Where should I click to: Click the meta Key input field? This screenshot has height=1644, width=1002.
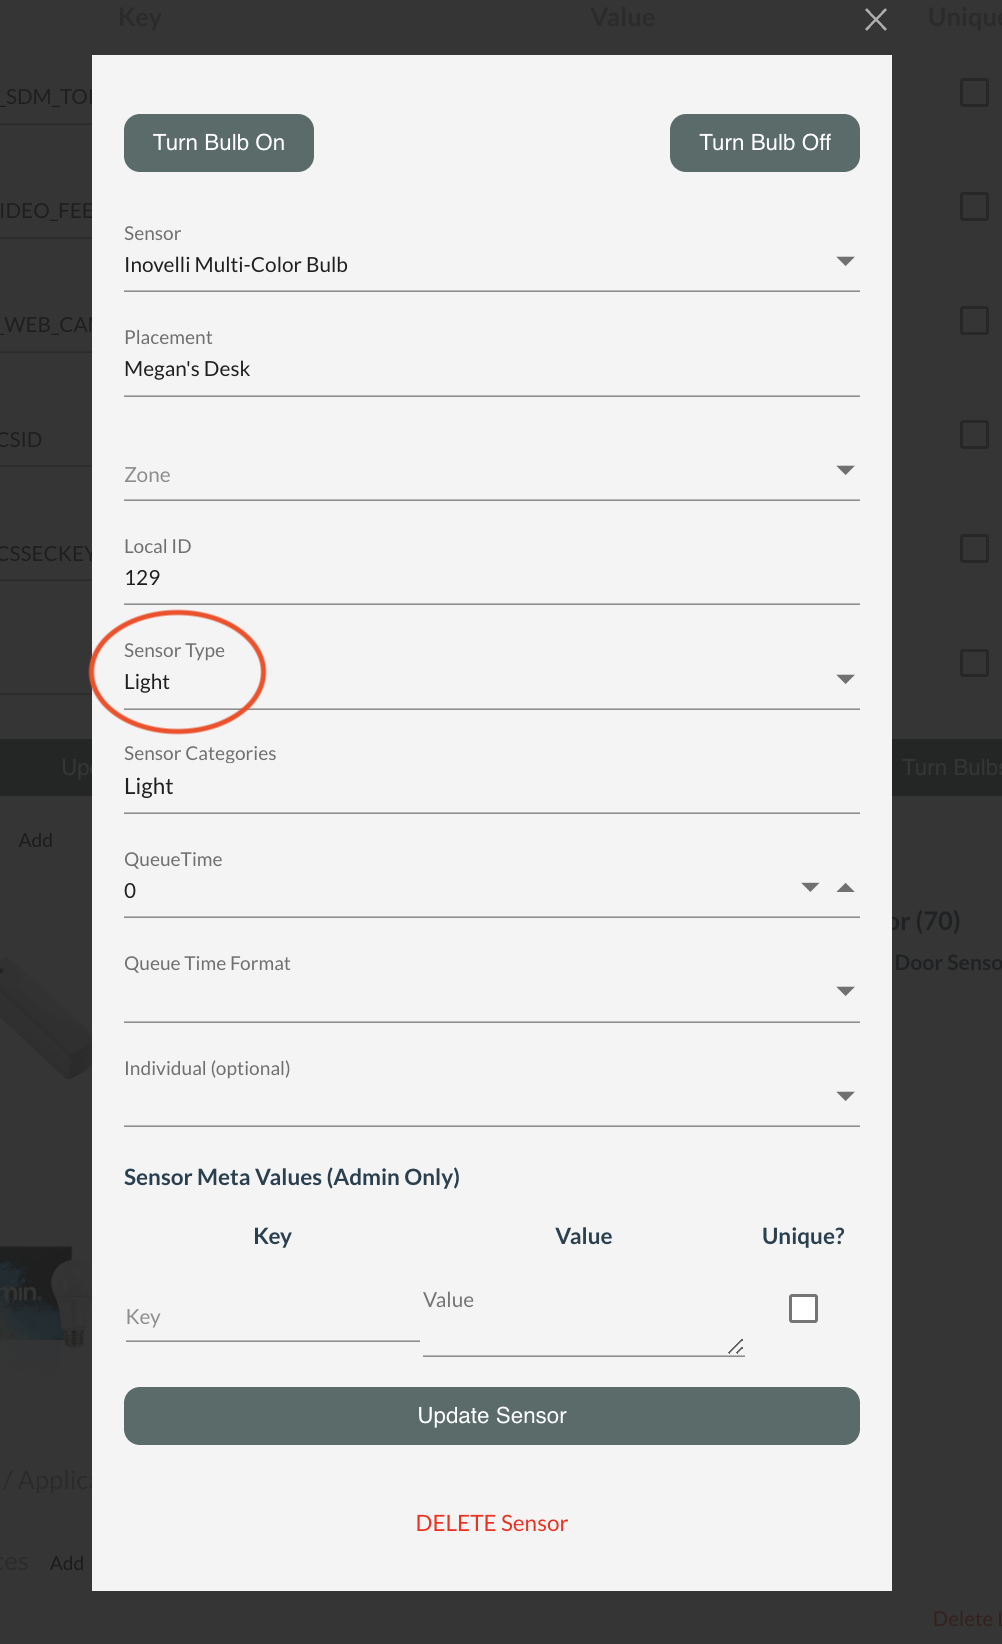(272, 1318)
